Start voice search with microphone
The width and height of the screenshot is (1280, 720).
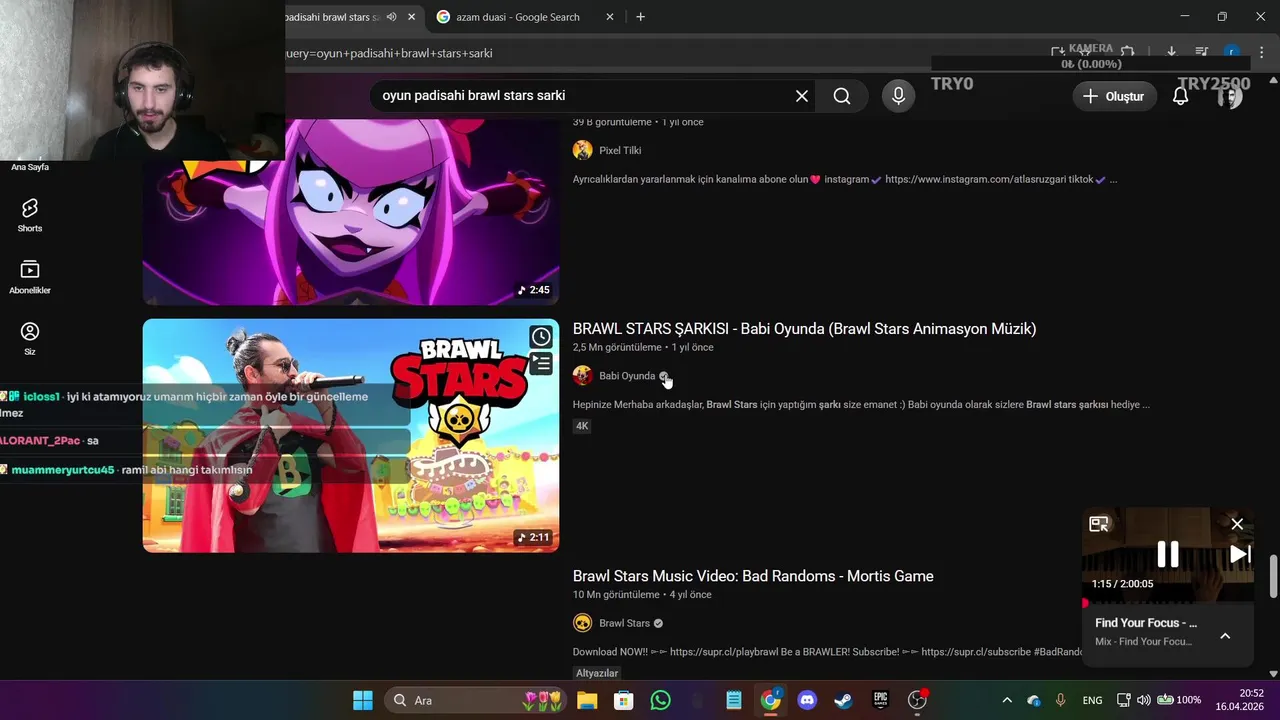pos(898,96)
